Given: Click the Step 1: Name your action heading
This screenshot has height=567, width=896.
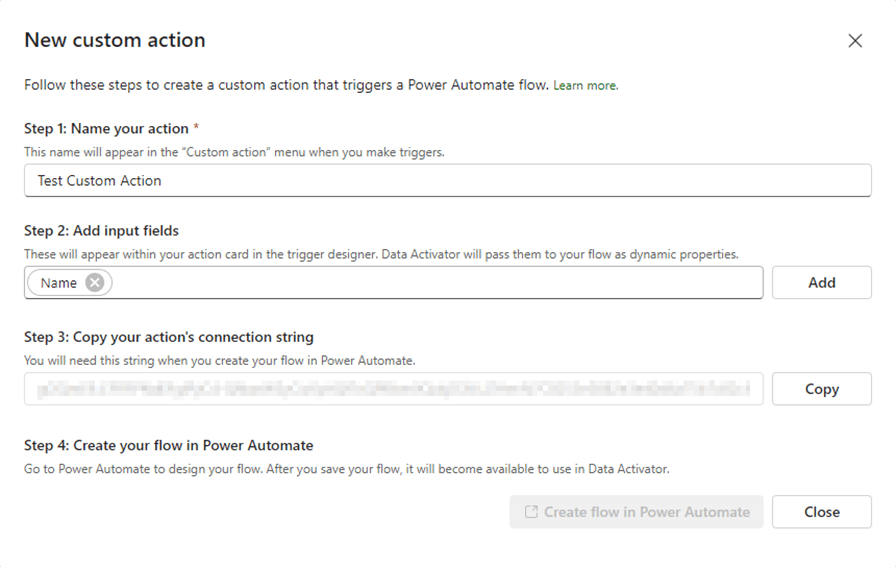Looking at the screenshot, I should [106, 129].
